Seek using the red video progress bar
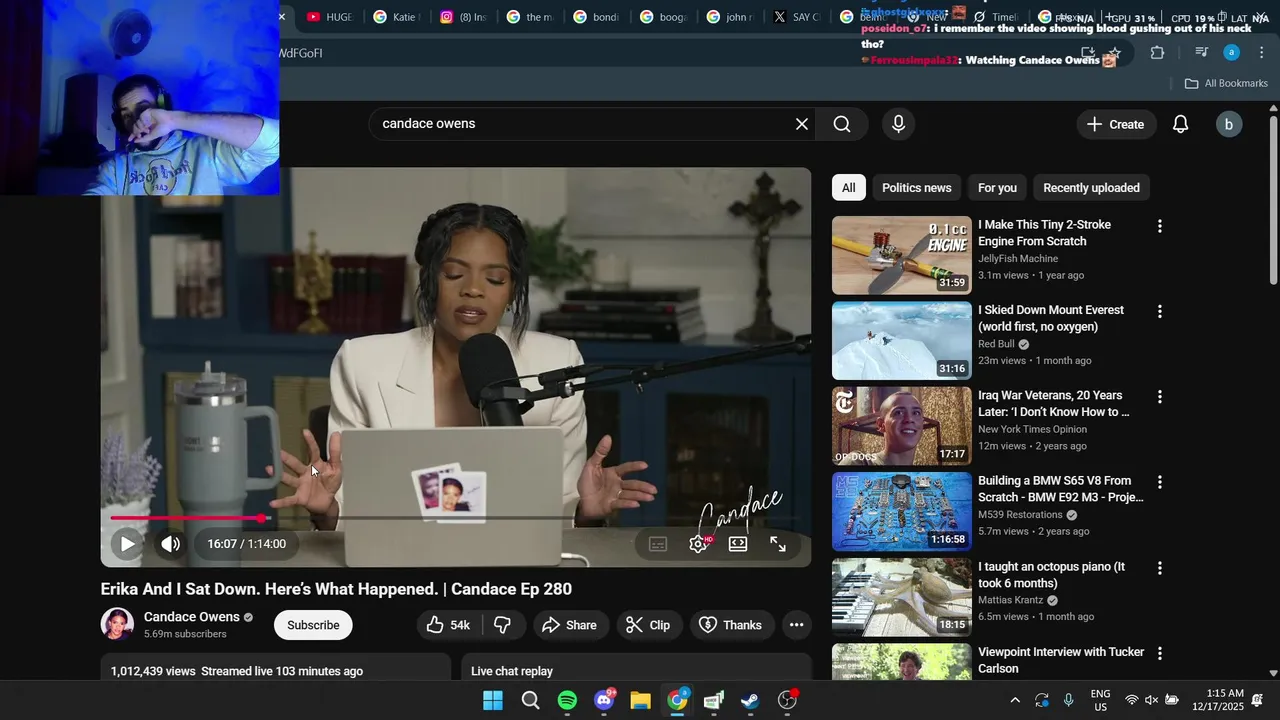Screen dimensions: 1280x720 (456, 518)
